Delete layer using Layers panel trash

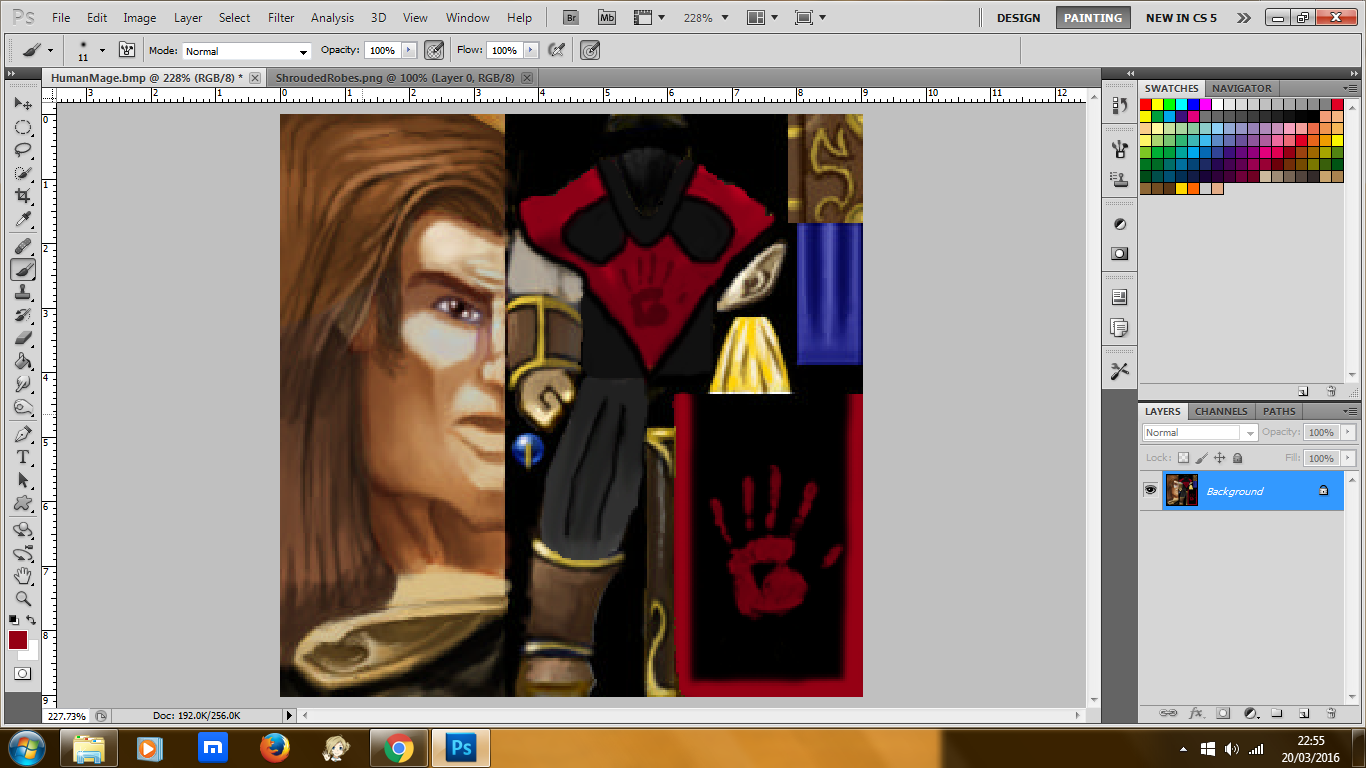(x=1331, y=713)
